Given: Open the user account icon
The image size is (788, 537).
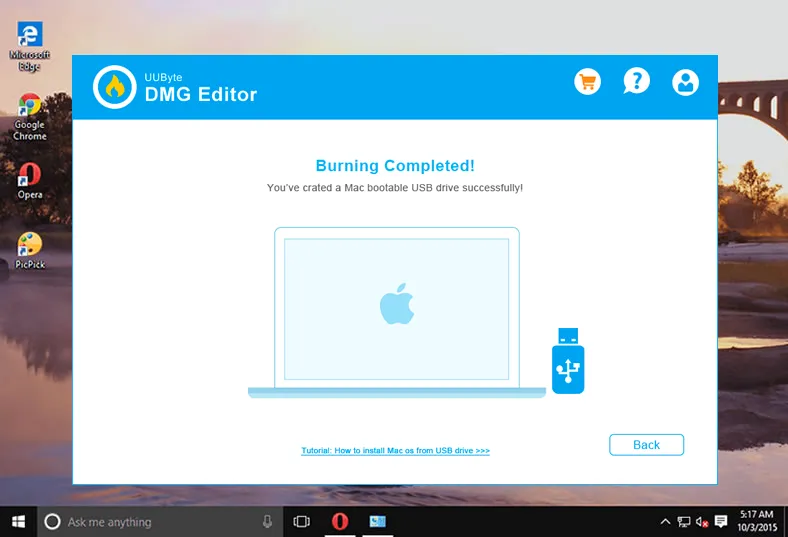Looking at the screenshot, I should 685,82.
